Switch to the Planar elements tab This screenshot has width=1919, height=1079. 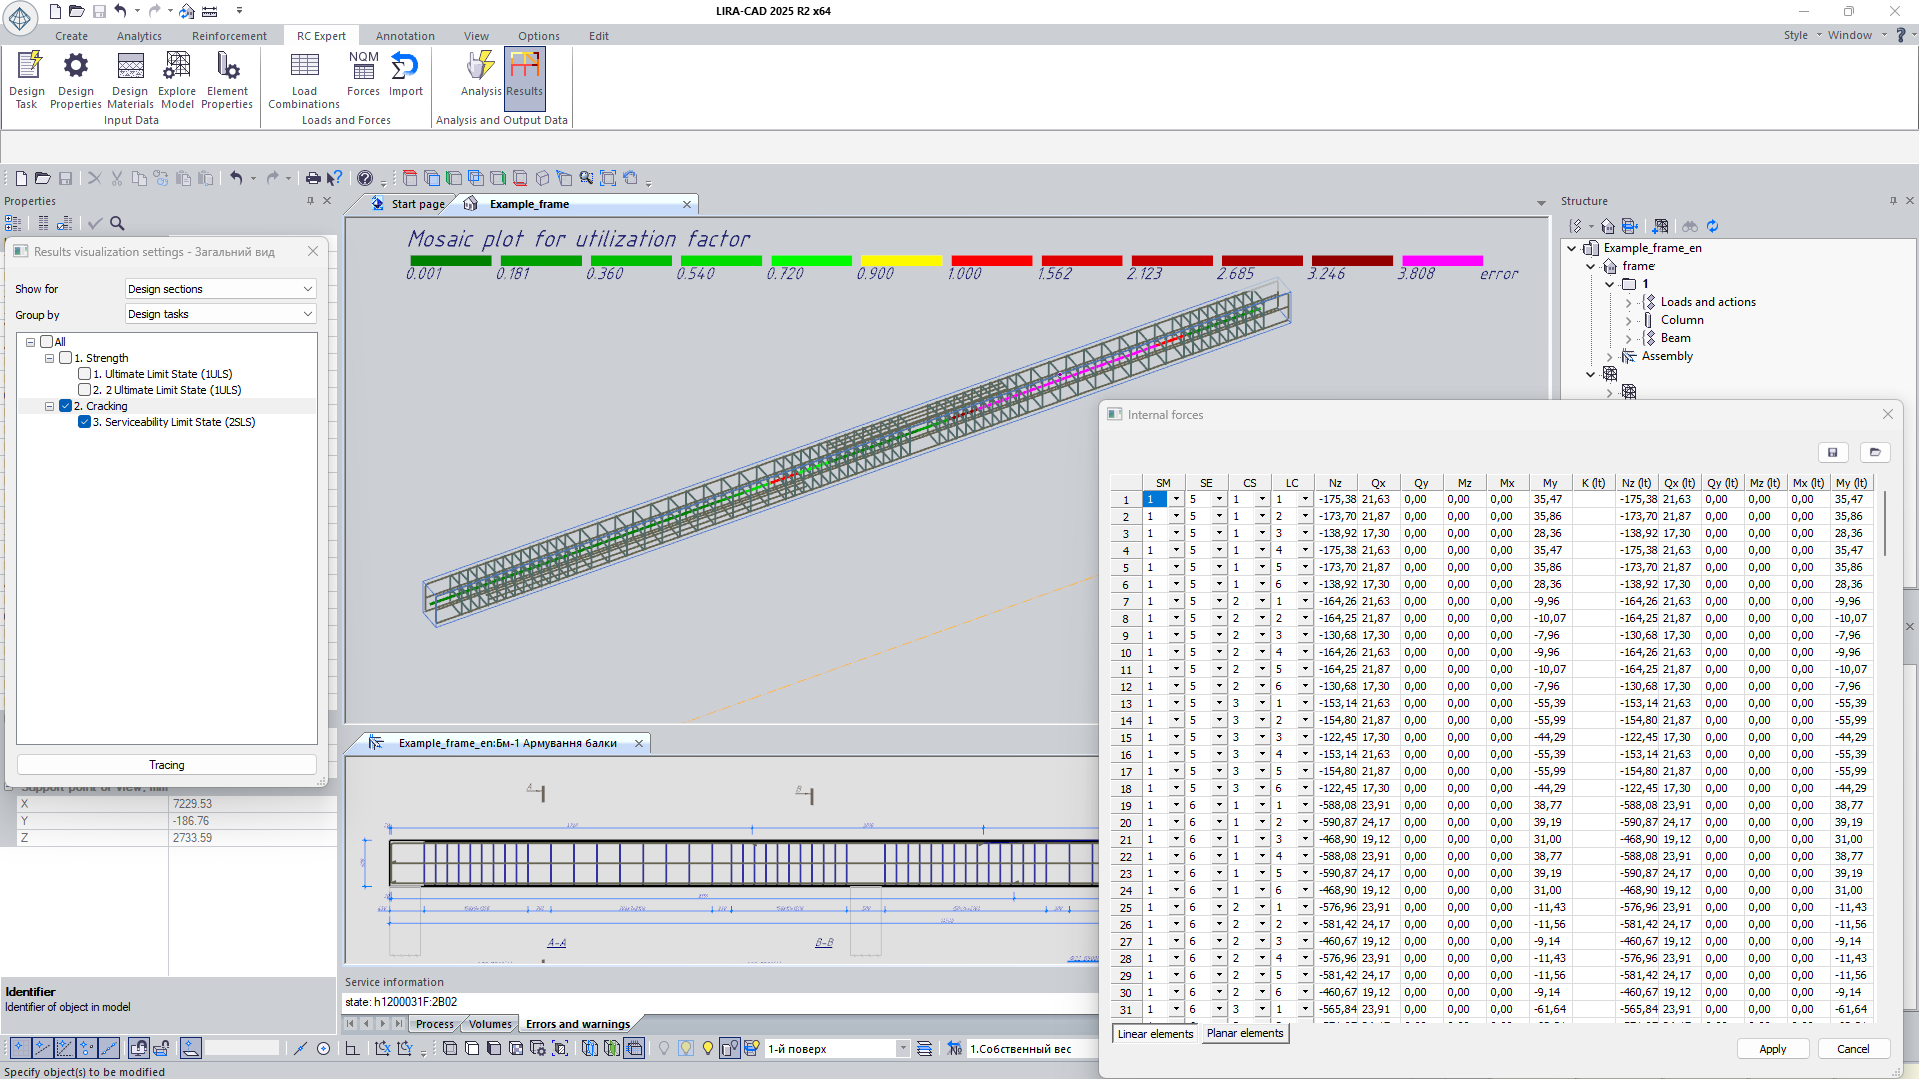1244,1033
